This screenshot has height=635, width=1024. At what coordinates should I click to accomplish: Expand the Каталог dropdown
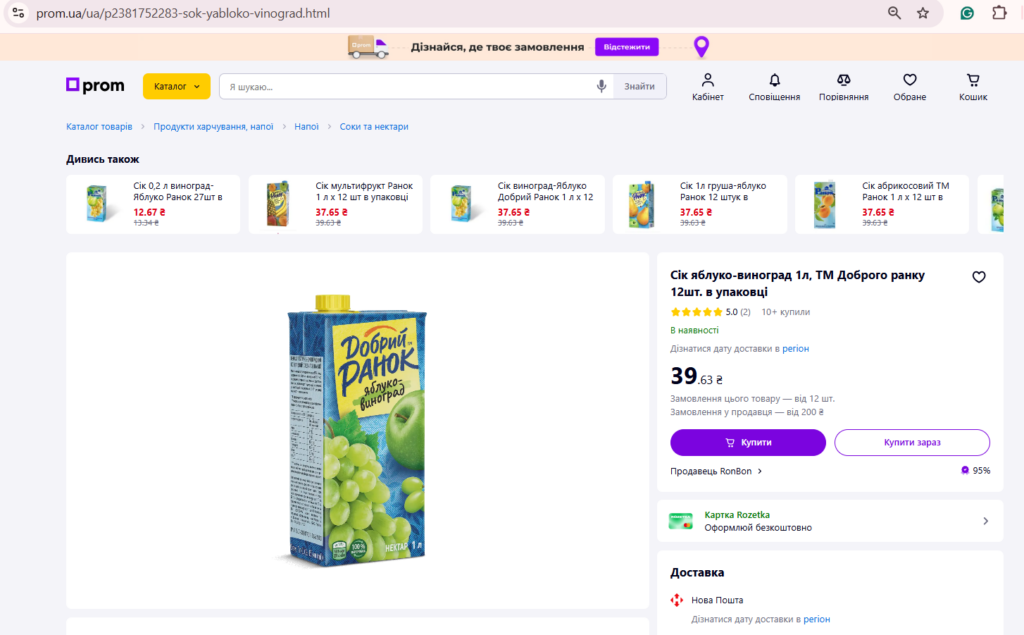(x=176, y=86)
